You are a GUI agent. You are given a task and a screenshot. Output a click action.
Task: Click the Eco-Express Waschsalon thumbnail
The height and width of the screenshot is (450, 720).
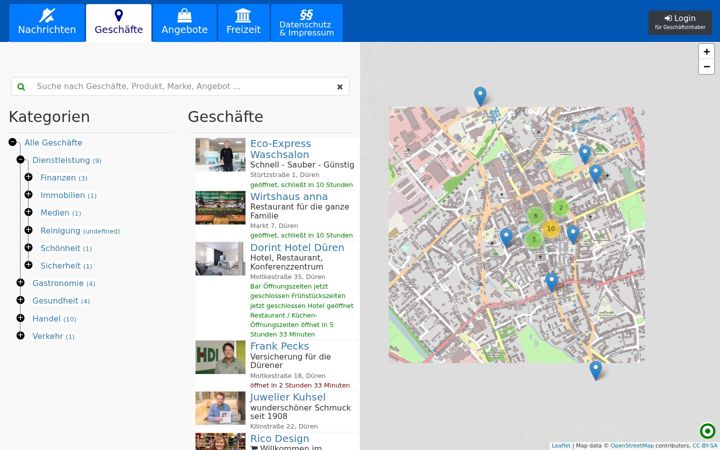pyautogui.click(x=220, y=155)
